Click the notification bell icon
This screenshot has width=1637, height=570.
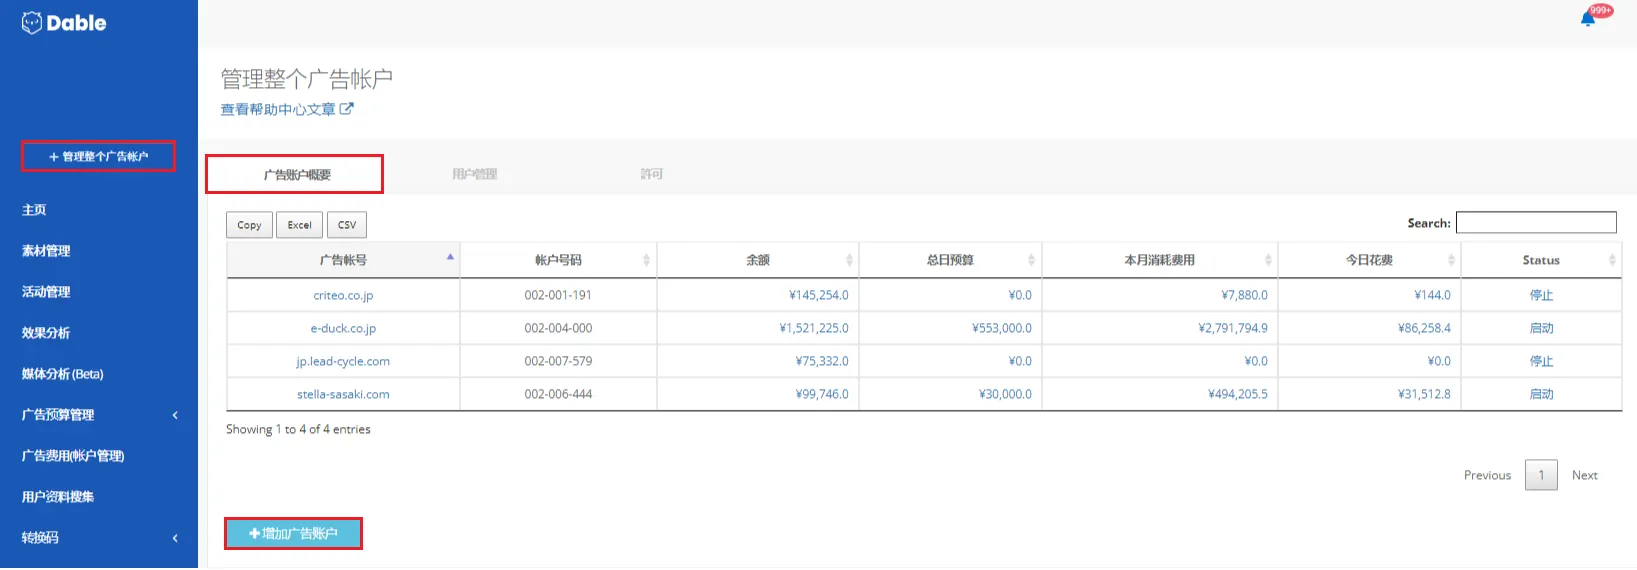[1587, 18]
